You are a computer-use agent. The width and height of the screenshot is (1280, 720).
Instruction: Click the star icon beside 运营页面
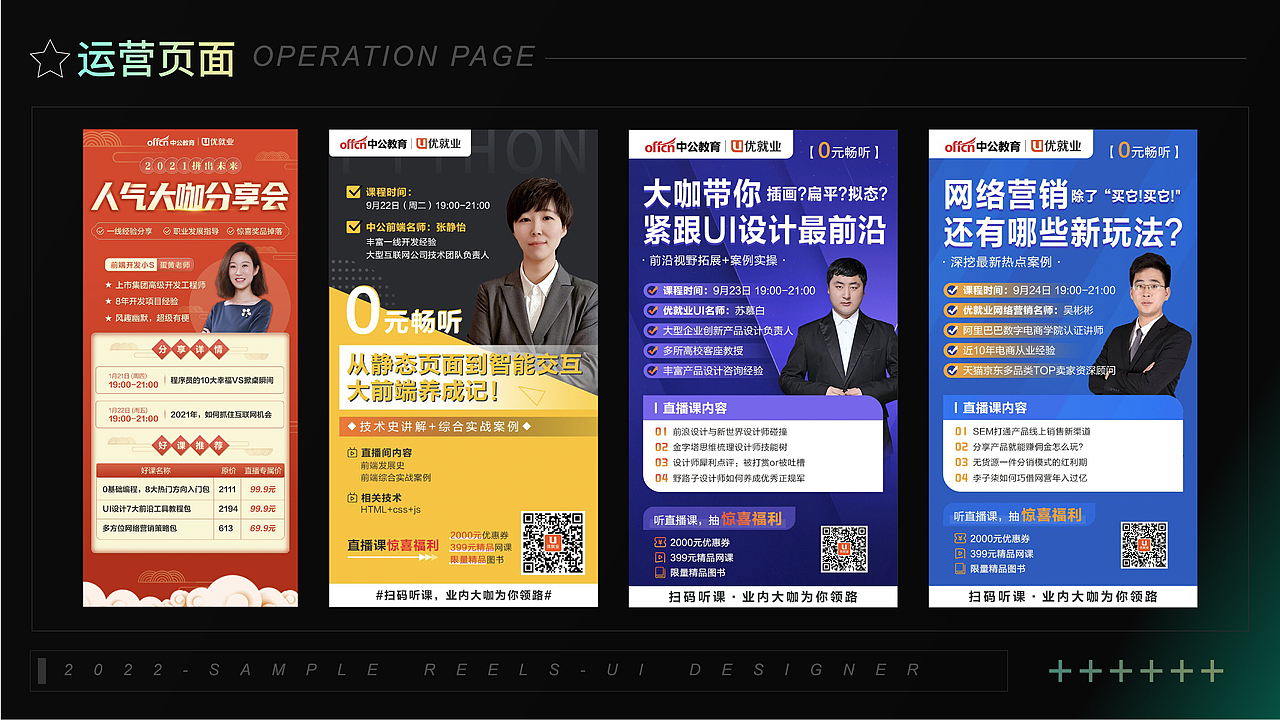click(x=50, y=59)
